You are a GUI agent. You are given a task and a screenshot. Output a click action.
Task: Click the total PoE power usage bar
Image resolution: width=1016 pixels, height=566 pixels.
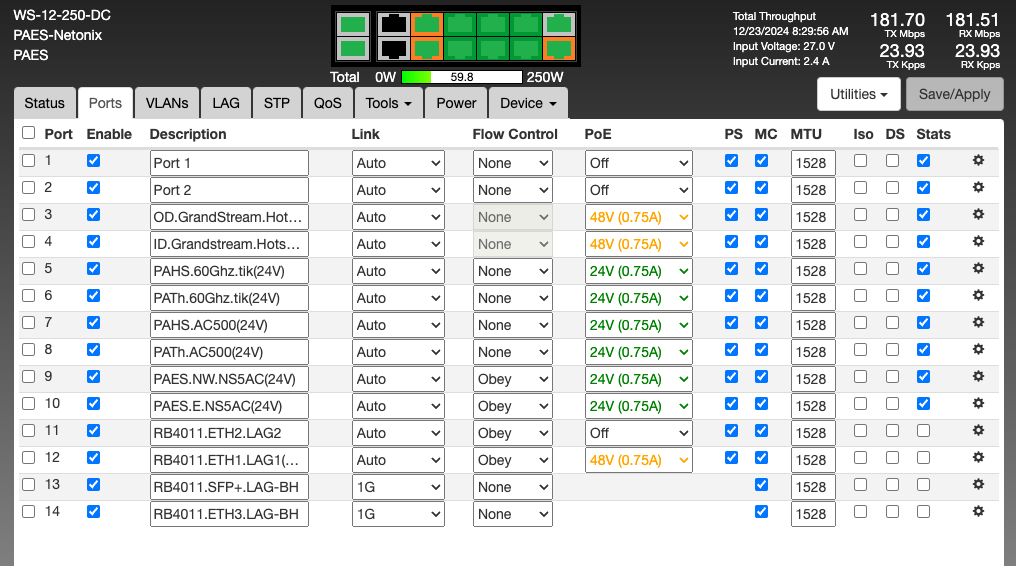click(462, 77)
